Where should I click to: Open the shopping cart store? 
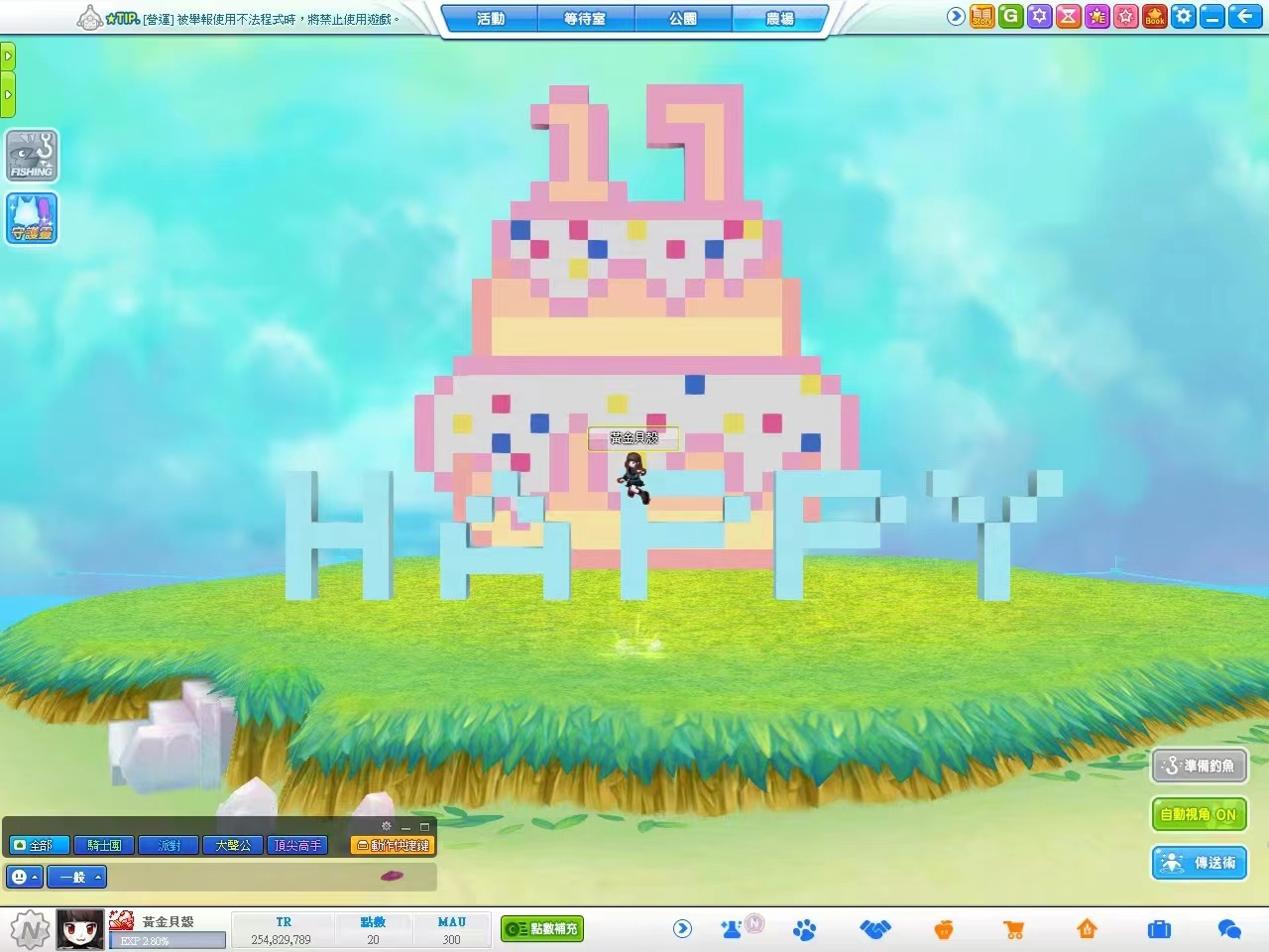tap(1014, 929)
